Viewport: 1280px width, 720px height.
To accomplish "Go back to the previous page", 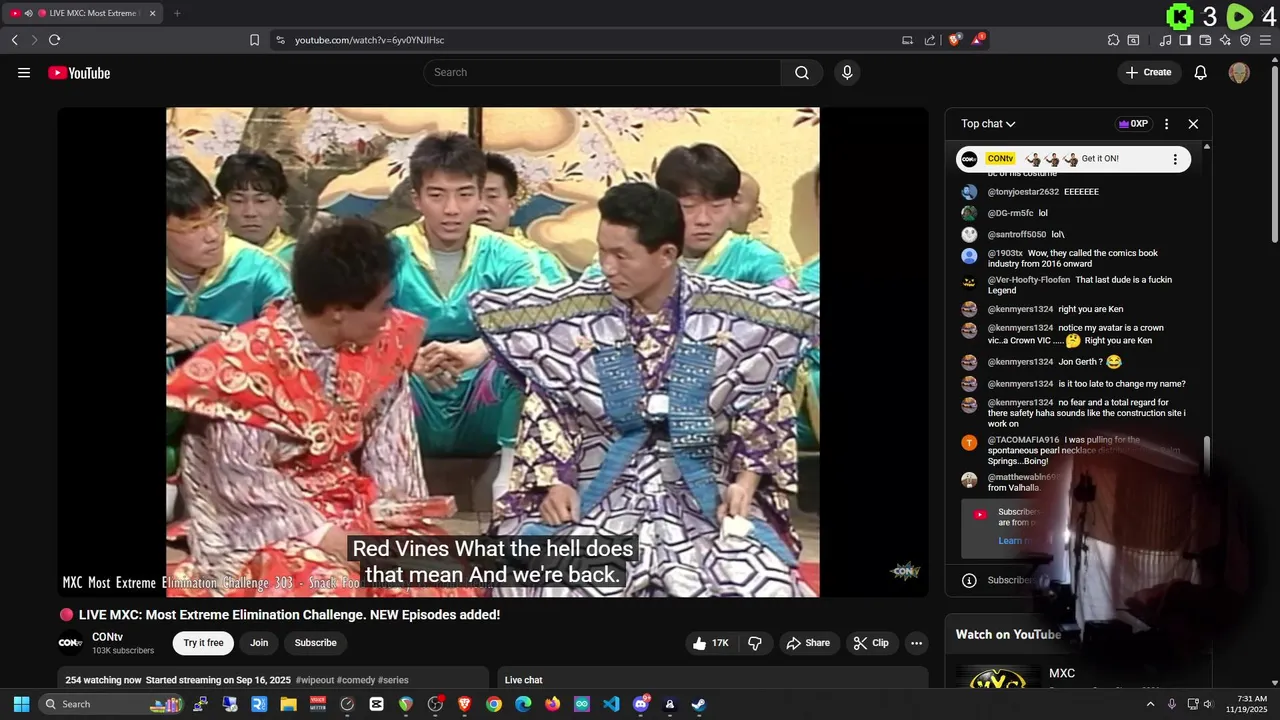I will [14, 40].
